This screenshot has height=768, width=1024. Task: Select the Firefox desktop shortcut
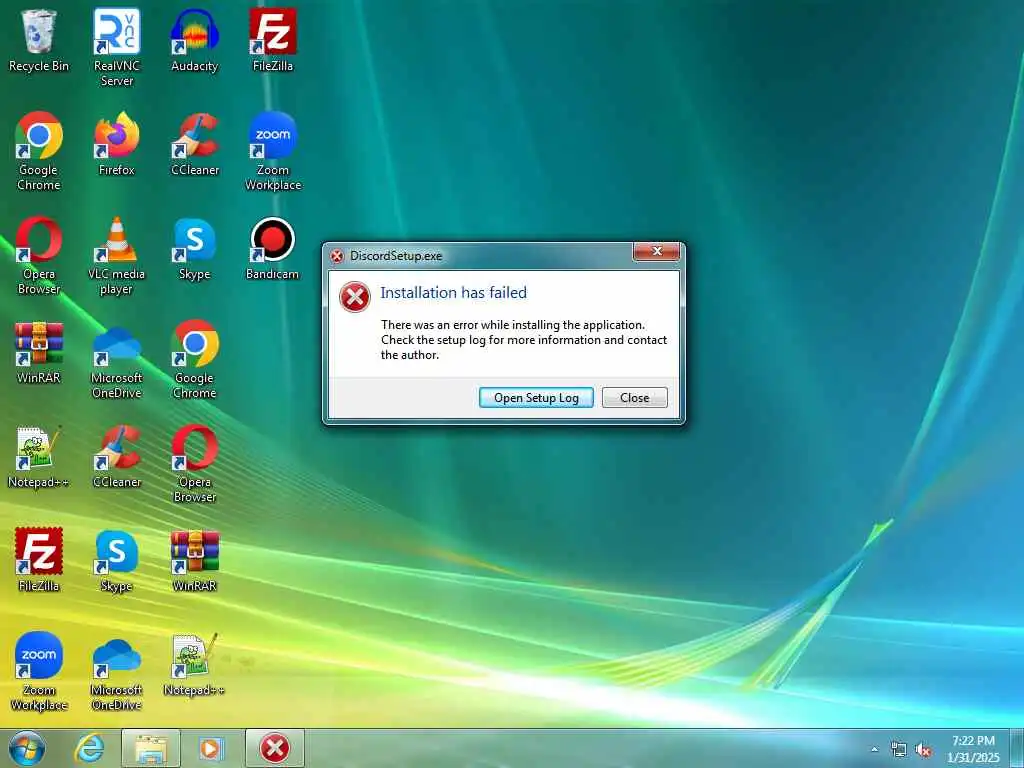(116, 145)
